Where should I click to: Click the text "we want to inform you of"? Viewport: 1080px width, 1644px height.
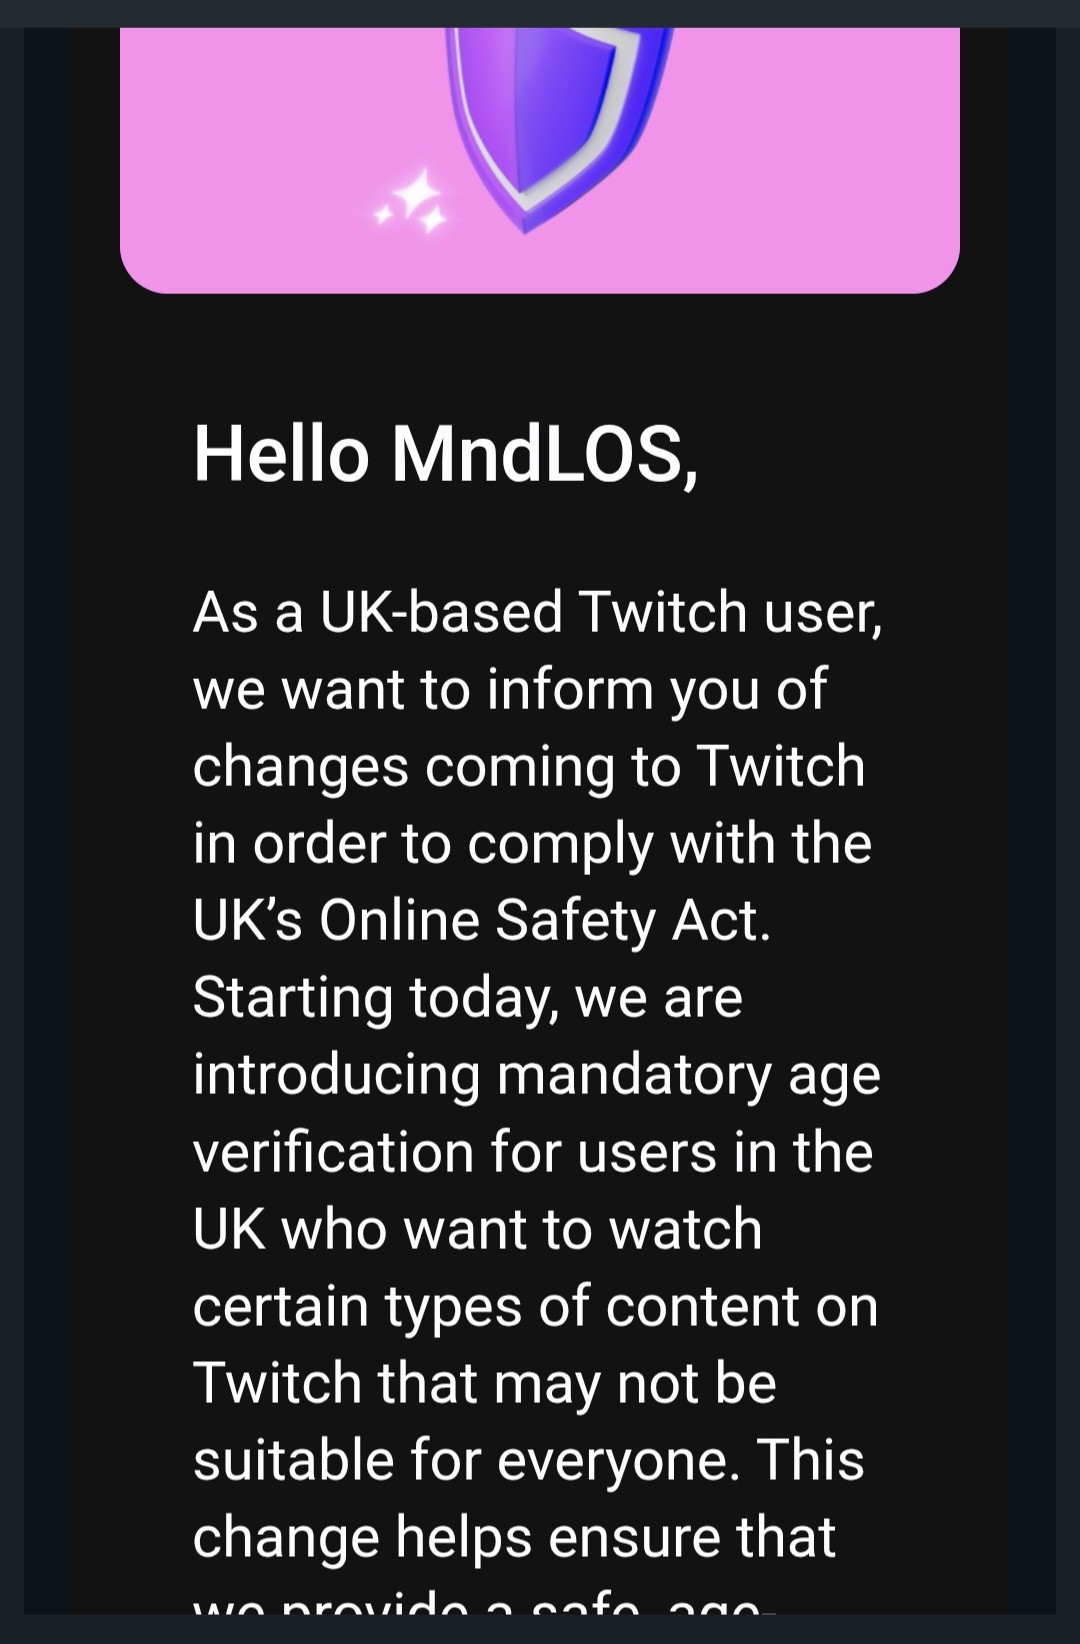pyautogui.click(x=509, y=689)
